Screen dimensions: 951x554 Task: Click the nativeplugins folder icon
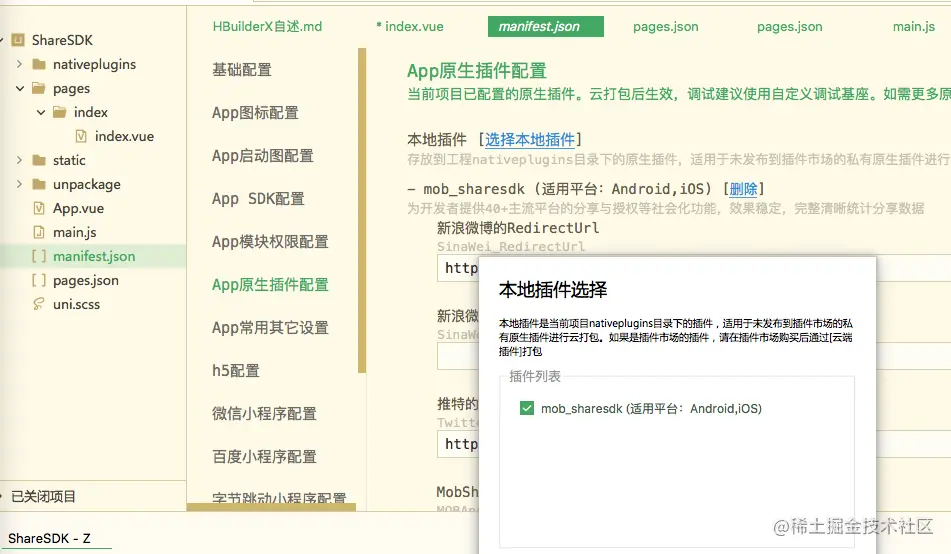[x=39, y=64]
